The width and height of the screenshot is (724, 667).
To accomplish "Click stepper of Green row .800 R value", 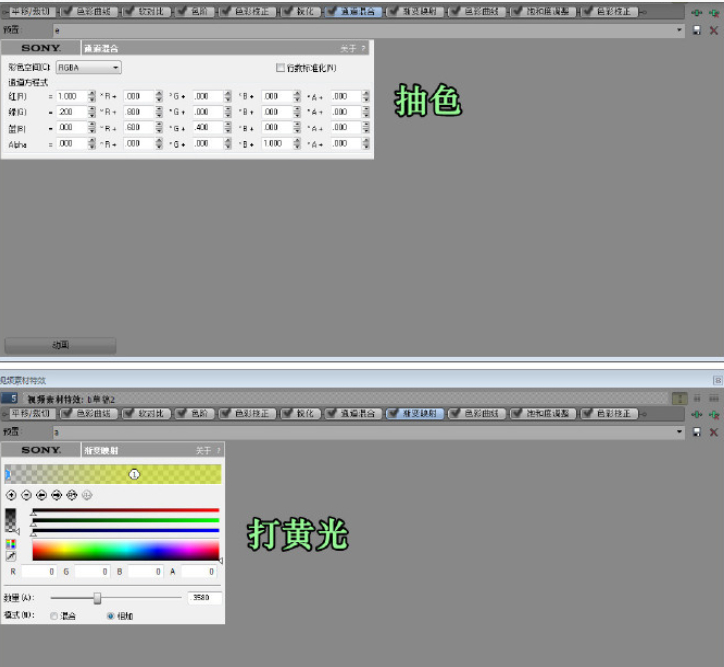I will [159, 112].
